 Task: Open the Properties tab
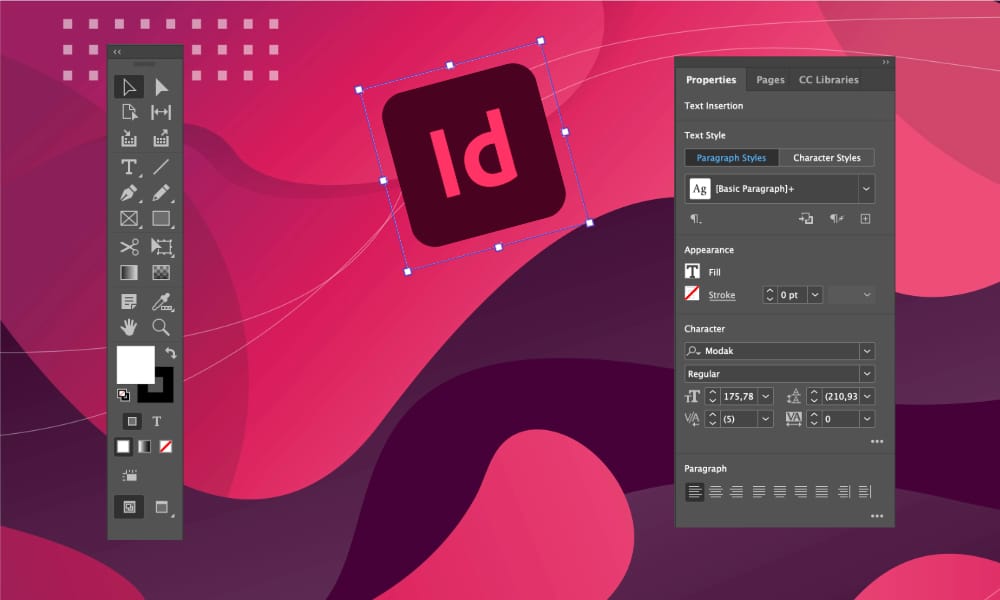(711, 80)
